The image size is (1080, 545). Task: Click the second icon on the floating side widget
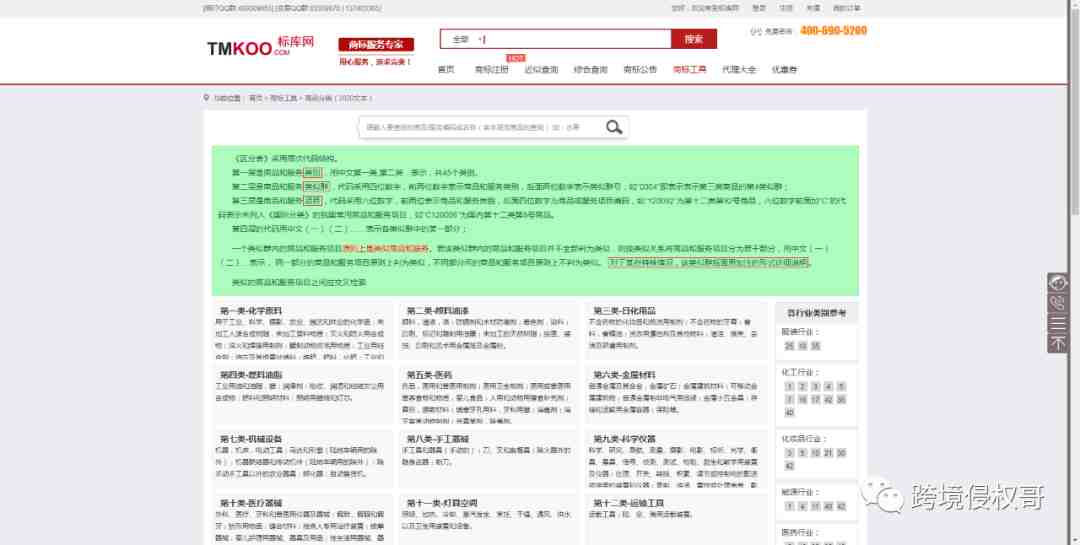point(1058,303)
